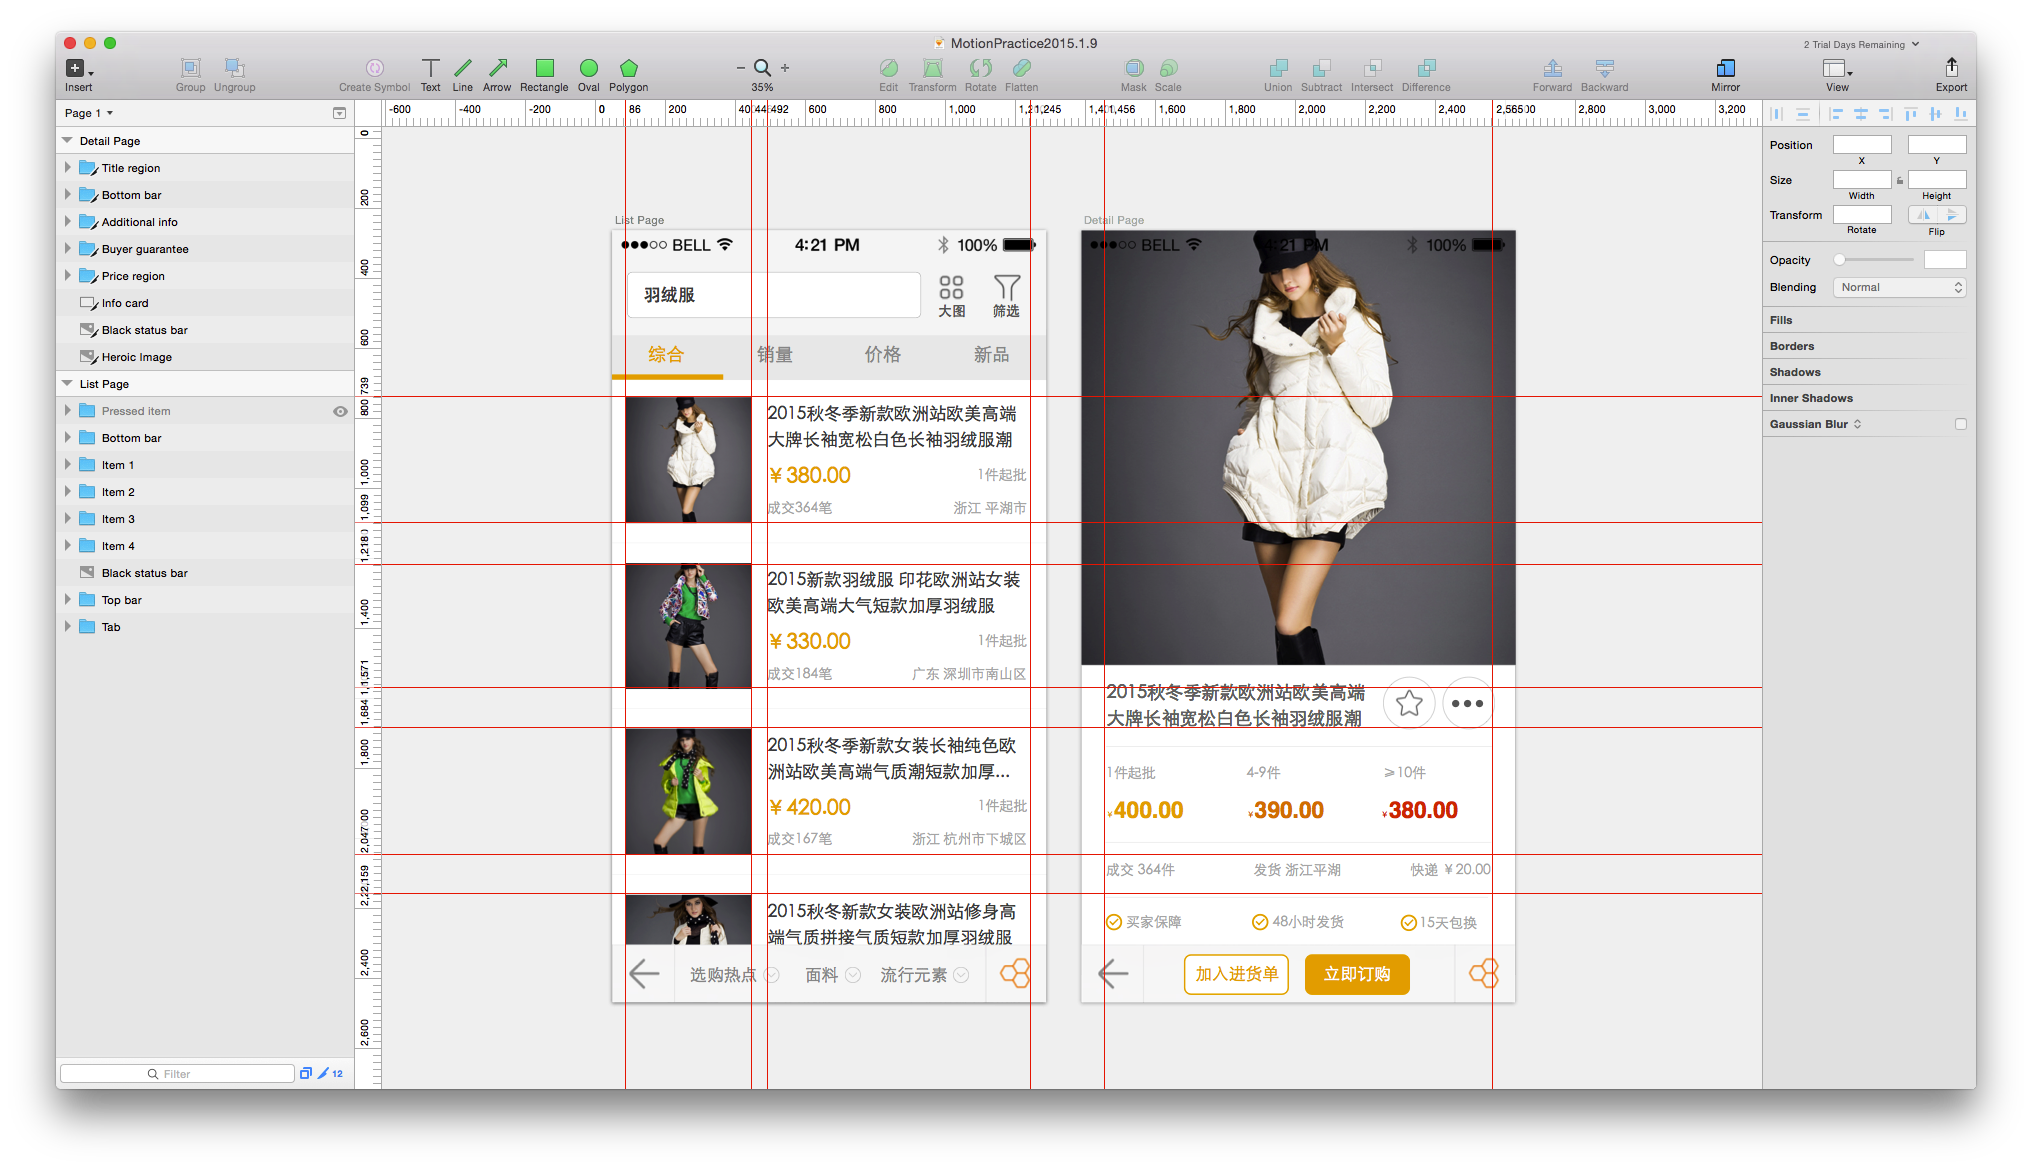Toggle visibility of Pressed item layer
The width and height of the screenshot is (2032, 1169).
[x=341, y=410]
